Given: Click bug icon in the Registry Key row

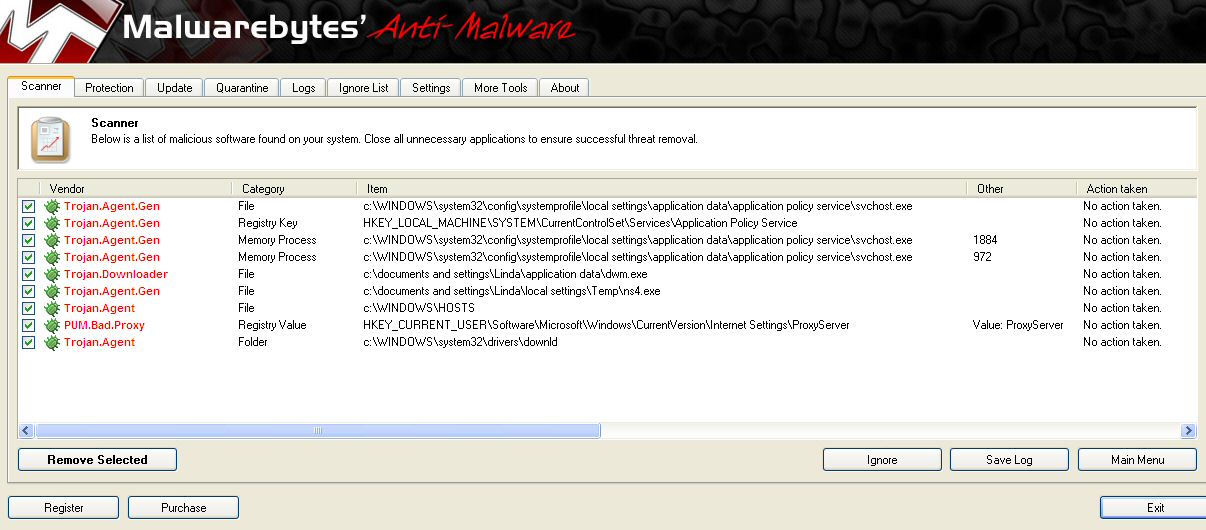Looking at the screenshot, I should pyautogui.click(x=52, y=223).
